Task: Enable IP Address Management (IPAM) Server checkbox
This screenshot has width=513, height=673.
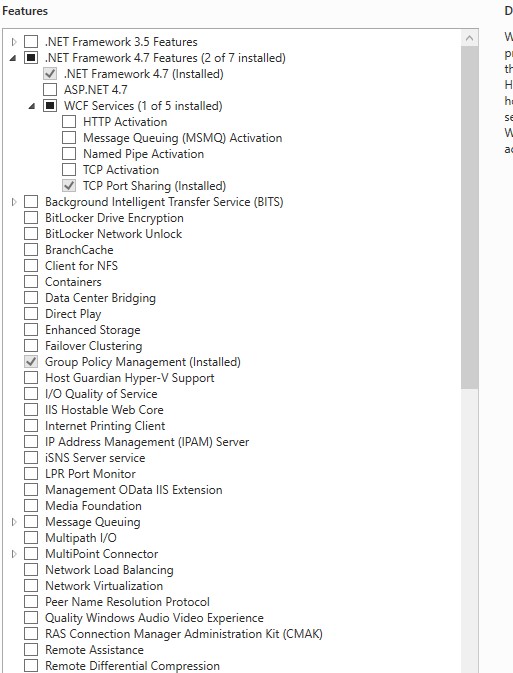Action: [x=31, y=442]
